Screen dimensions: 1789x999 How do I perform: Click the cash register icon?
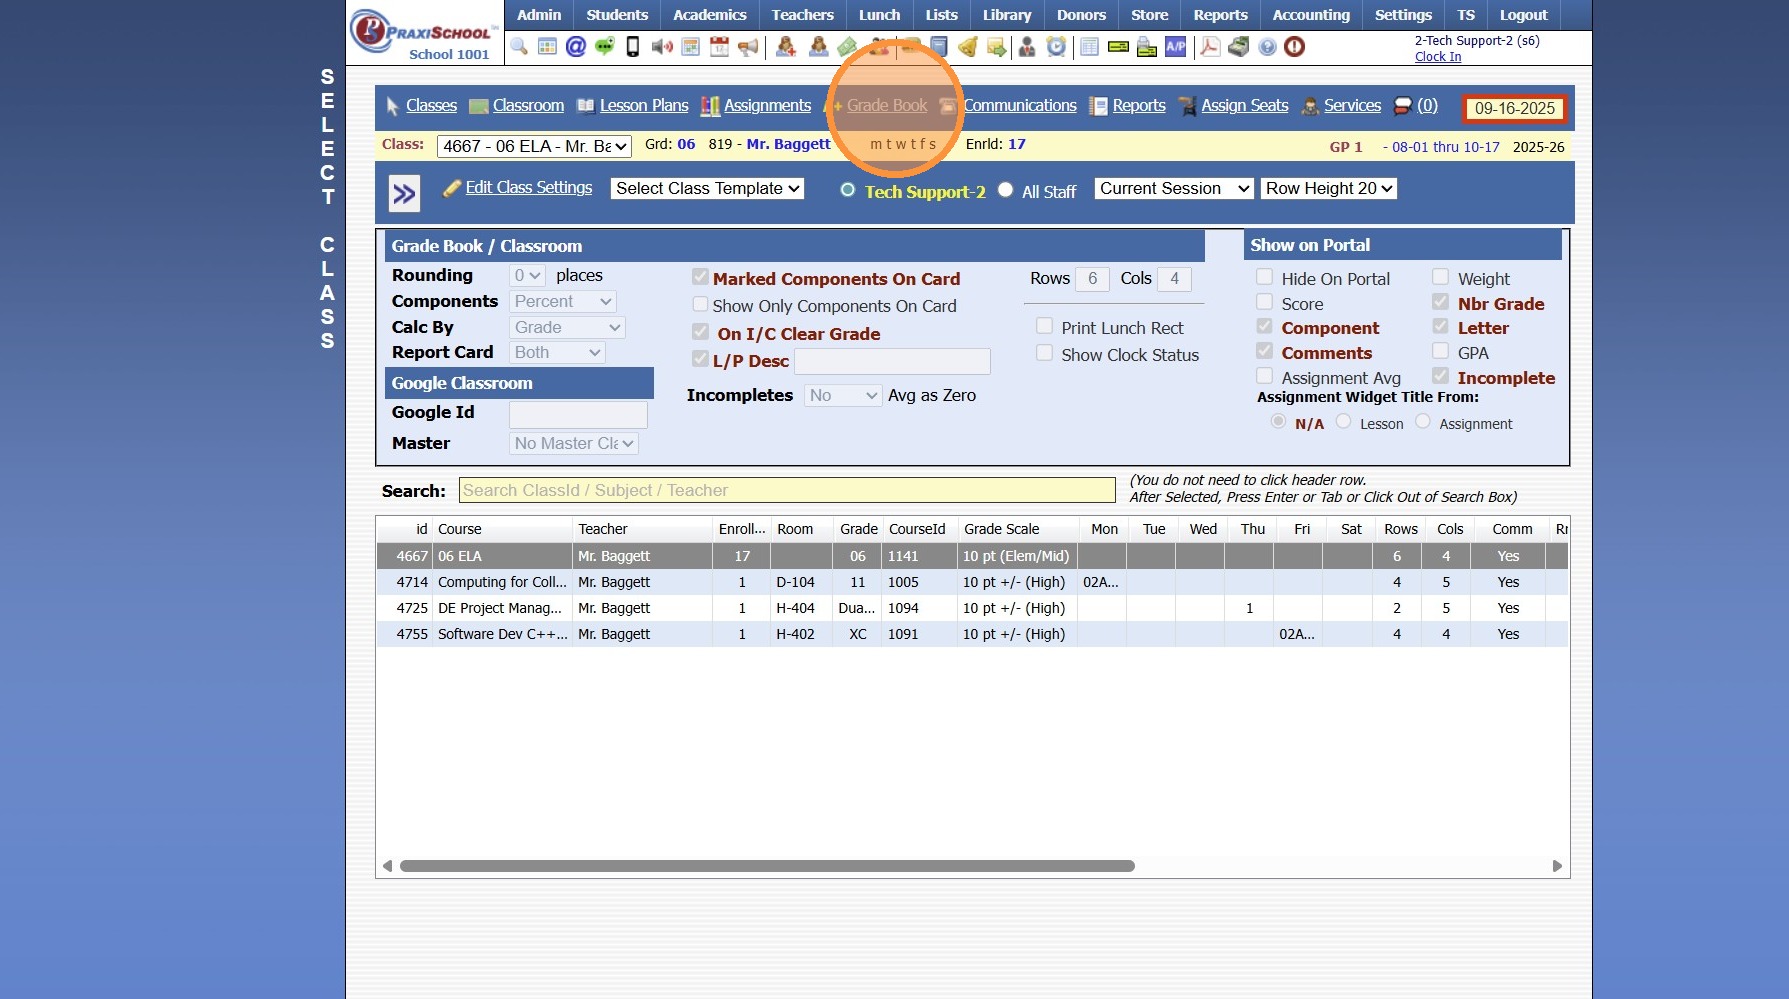[x=1239, y=47]
